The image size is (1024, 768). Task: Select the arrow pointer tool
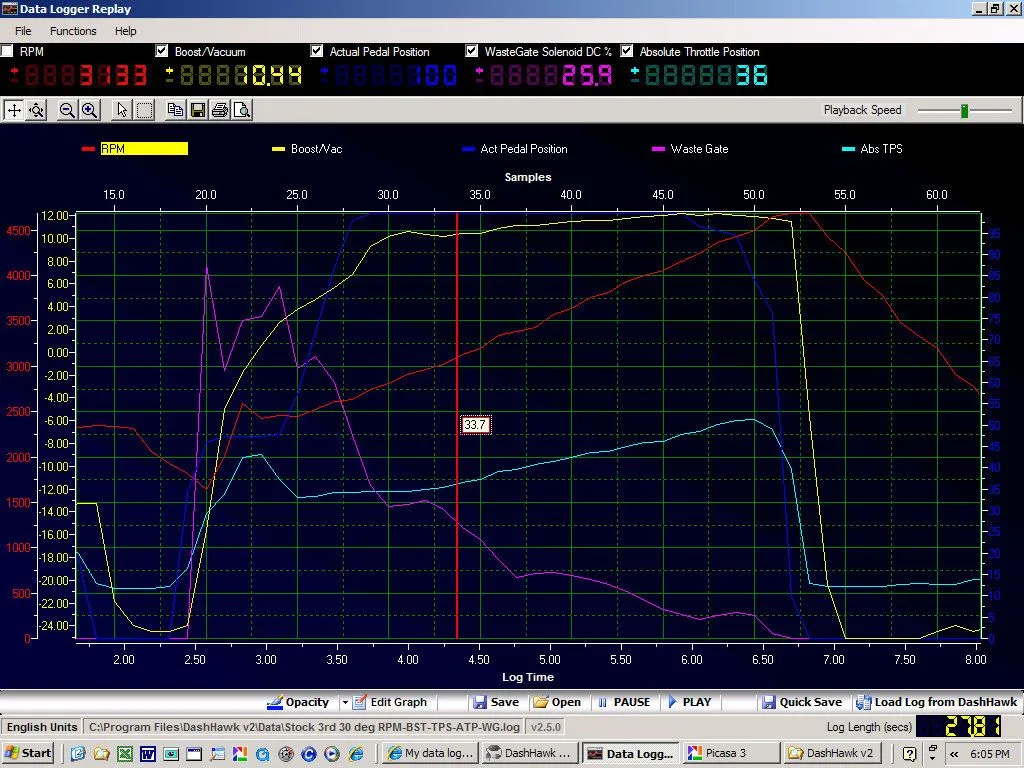(122, 110)
